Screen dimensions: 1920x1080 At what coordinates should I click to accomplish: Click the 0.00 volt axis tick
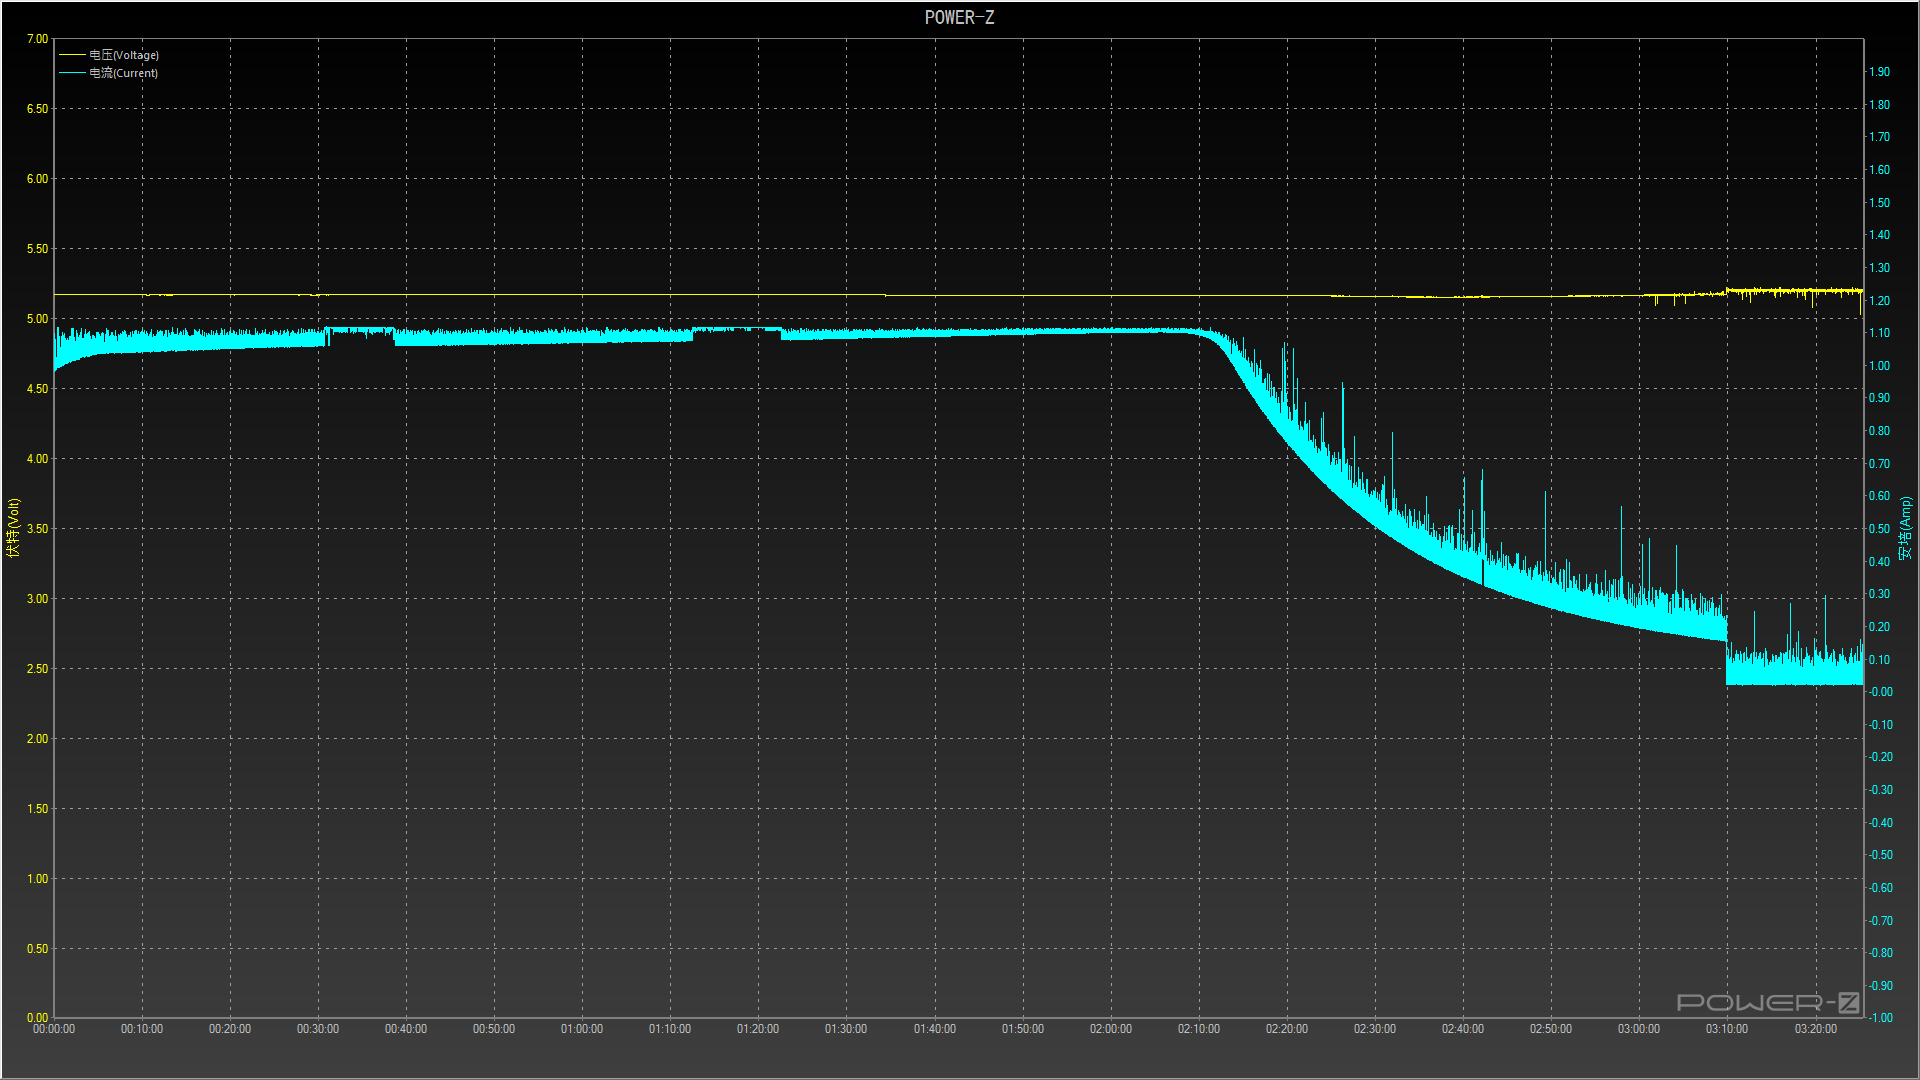coord(37,1017)
